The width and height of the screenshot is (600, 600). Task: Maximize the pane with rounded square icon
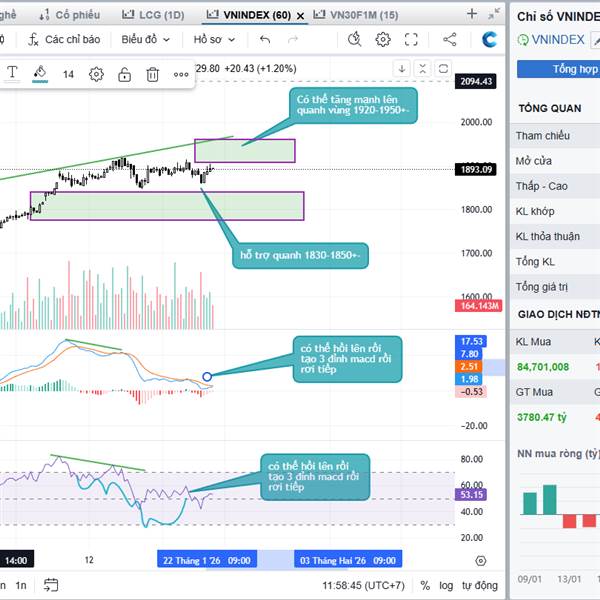click(443, 69)
